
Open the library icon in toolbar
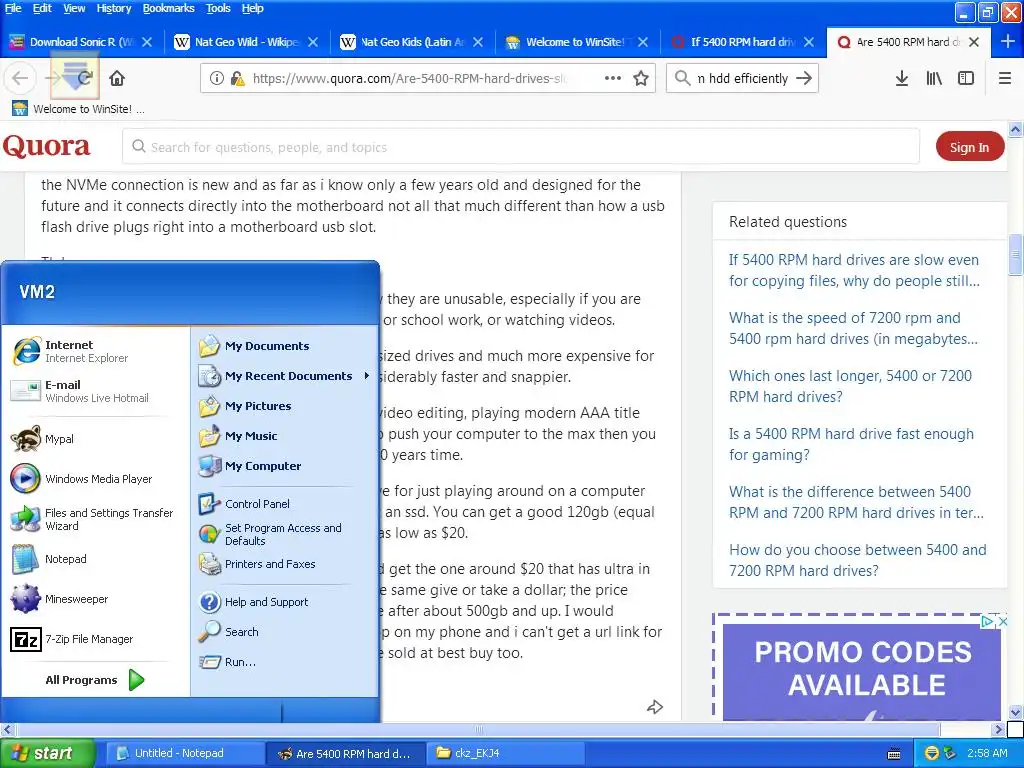point(934,78)
